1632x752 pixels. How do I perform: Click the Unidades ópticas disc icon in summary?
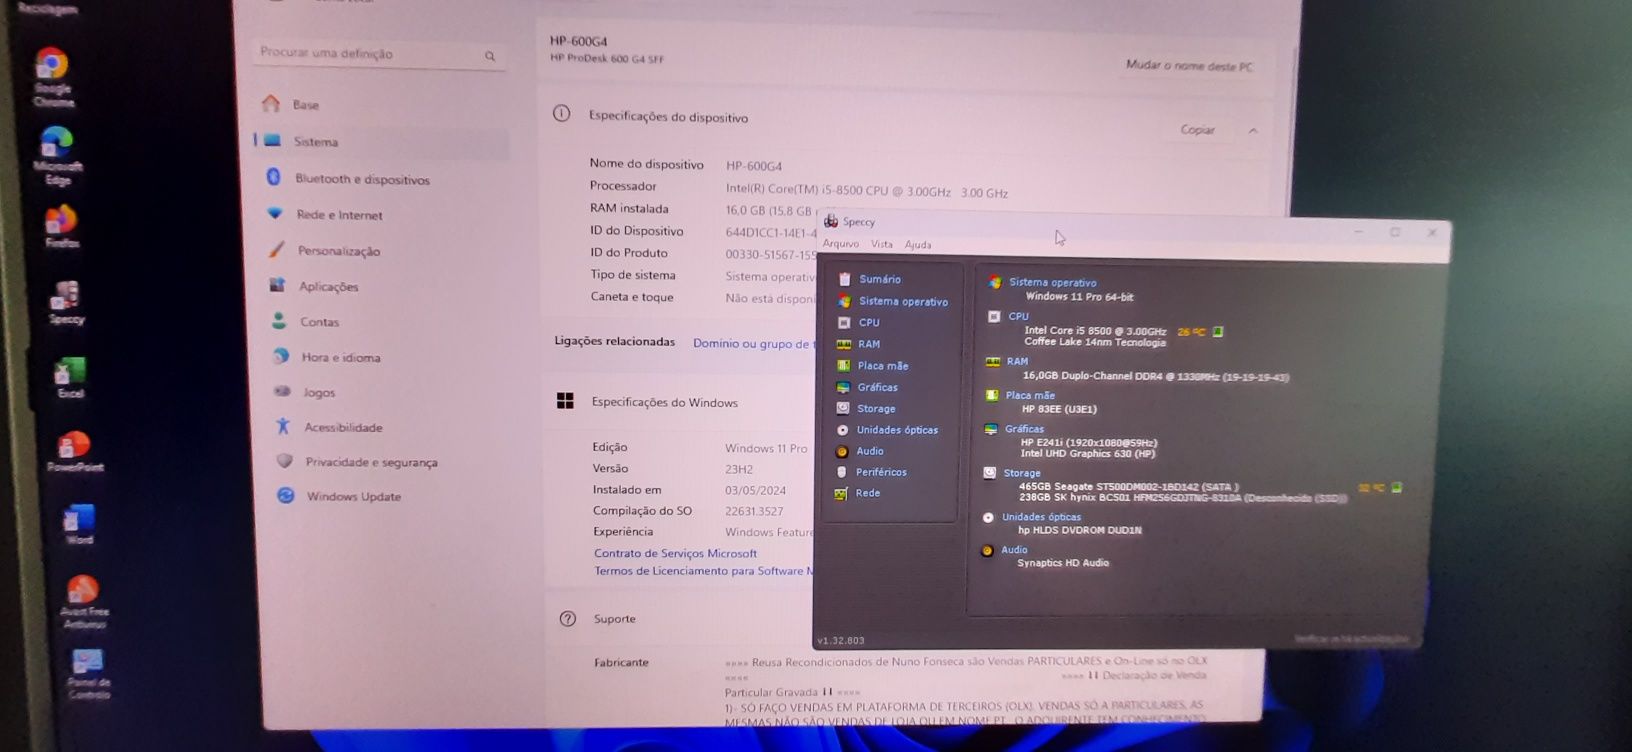coord(988,517)
